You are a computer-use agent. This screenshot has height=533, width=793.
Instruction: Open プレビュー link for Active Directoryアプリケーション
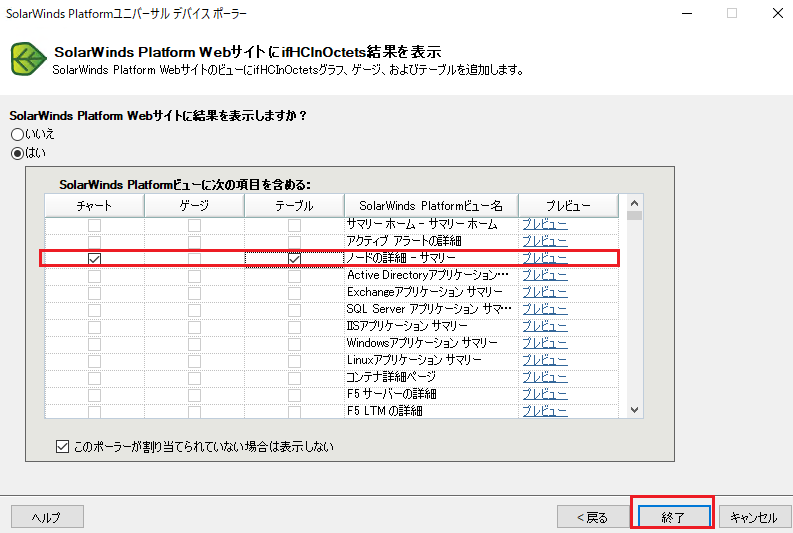pos(545,275)
